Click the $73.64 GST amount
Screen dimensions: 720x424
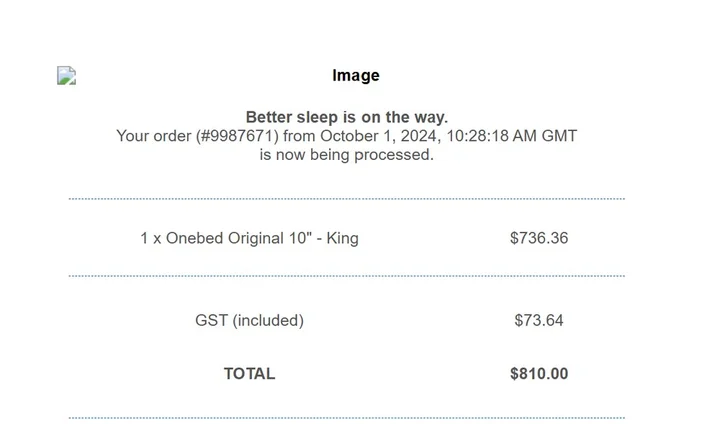[x=538, y=321]
